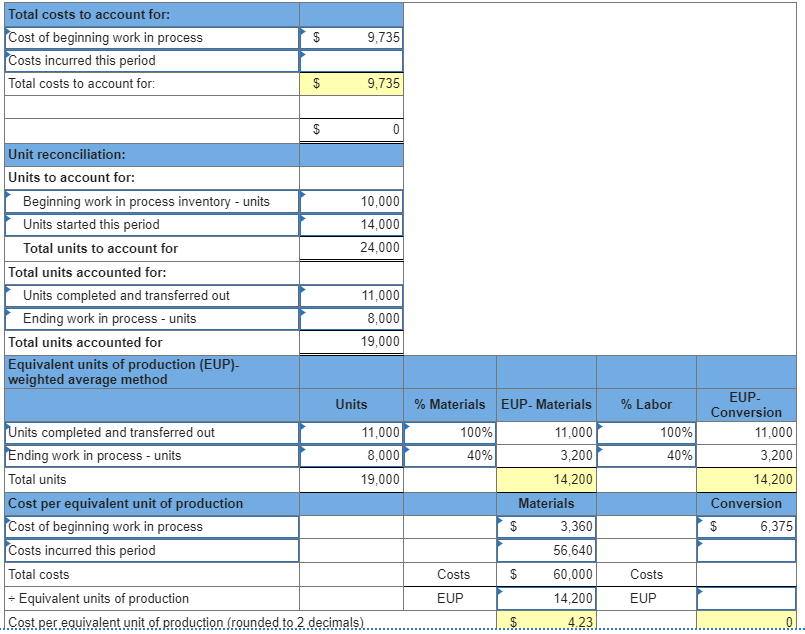Click the empty Conversion EUP divisor field
Viewport: 805px width, 634px height.
746,599
